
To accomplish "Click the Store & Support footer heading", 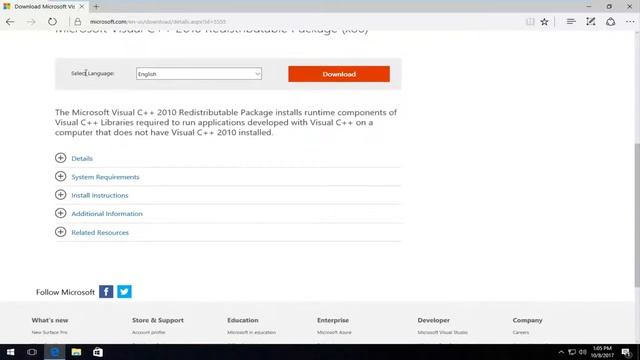I will click(x=158, y=320).
